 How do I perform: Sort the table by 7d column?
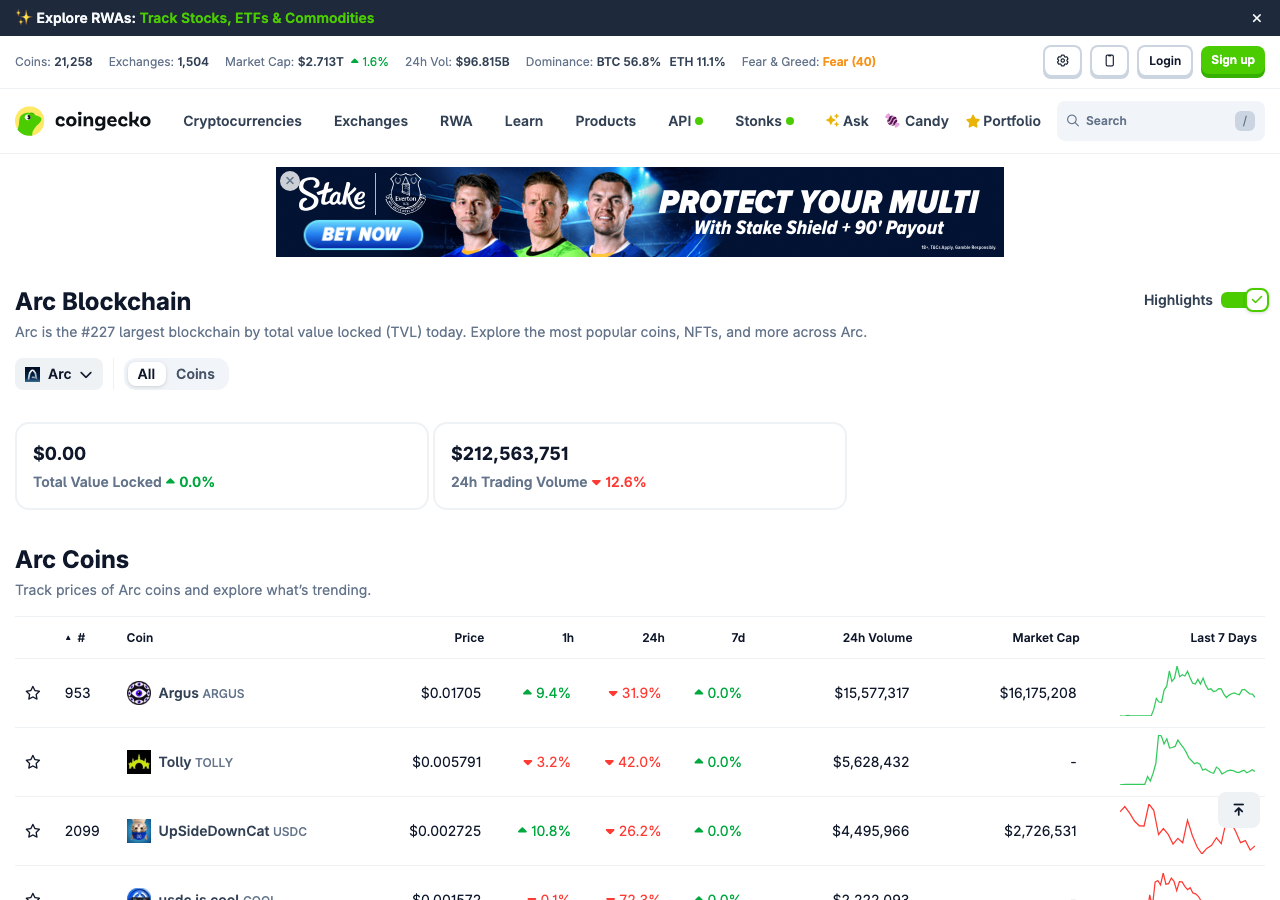[738, 638]
